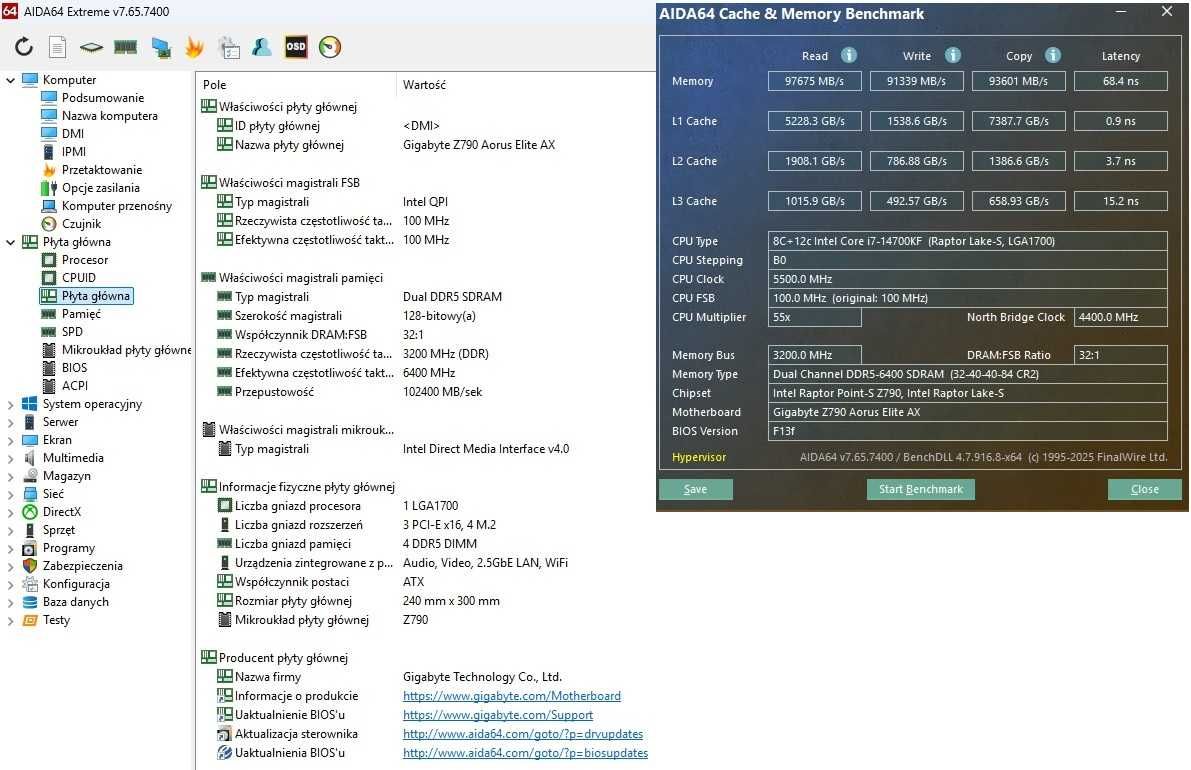Viewport: 1191px width, 770px height.
Task: Collapse the Płyta główna parent node
Action: coord(11,242)
